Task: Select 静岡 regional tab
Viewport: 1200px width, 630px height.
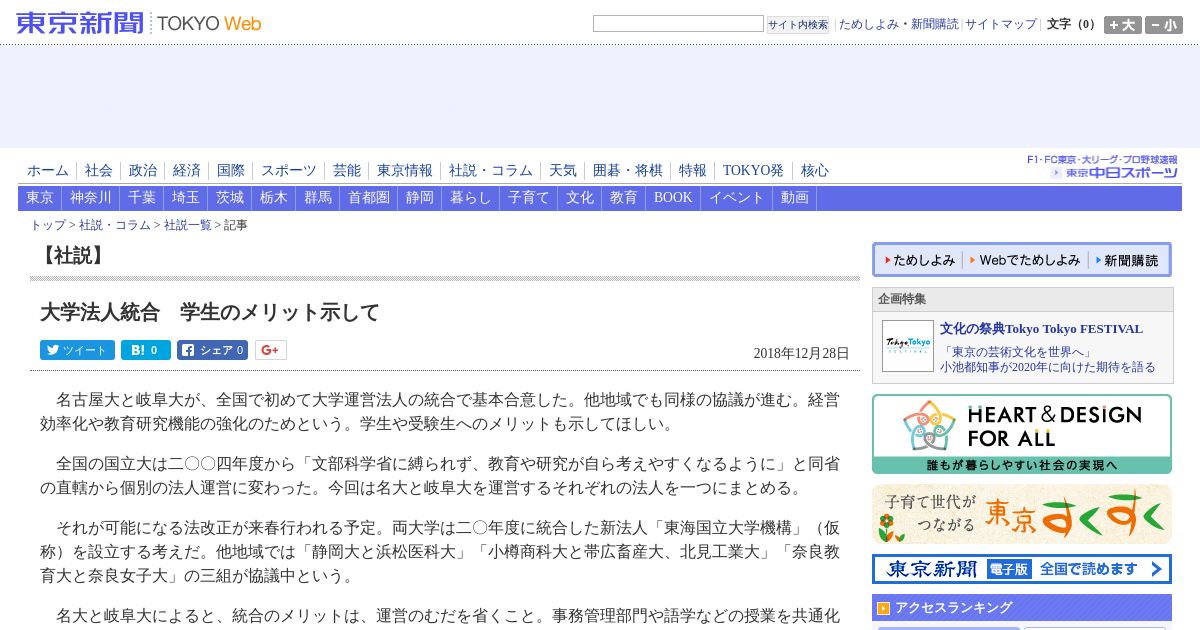Action: coord(420,198)
